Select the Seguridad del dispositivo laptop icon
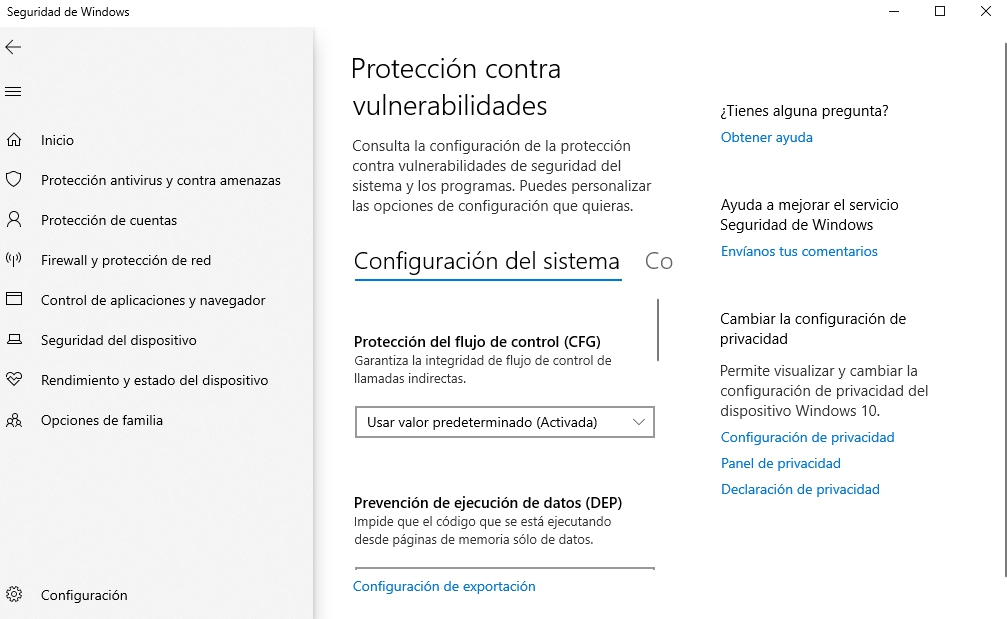The image size is (1007, 619). click(x=16, y=340)
